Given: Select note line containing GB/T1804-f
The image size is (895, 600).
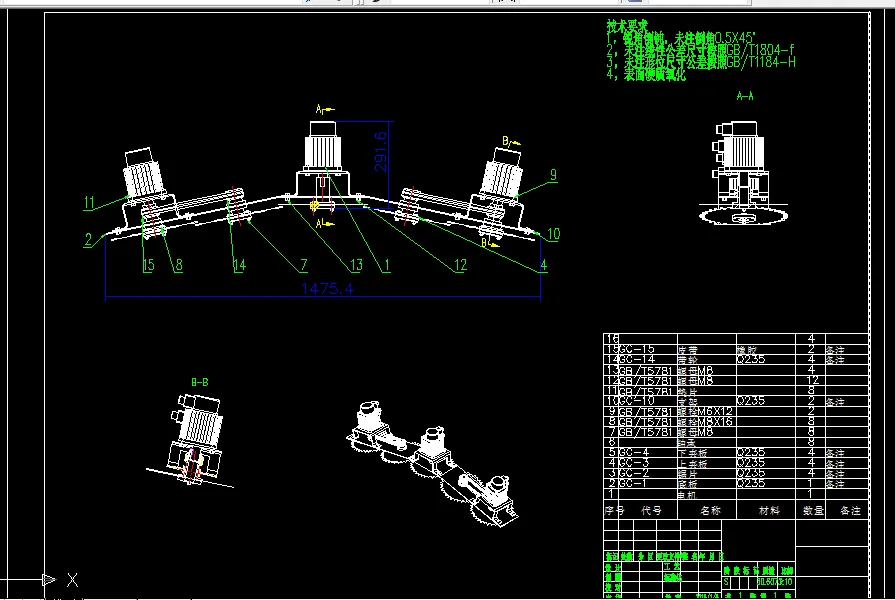Looking at the screenshot, I should (700, 50).
